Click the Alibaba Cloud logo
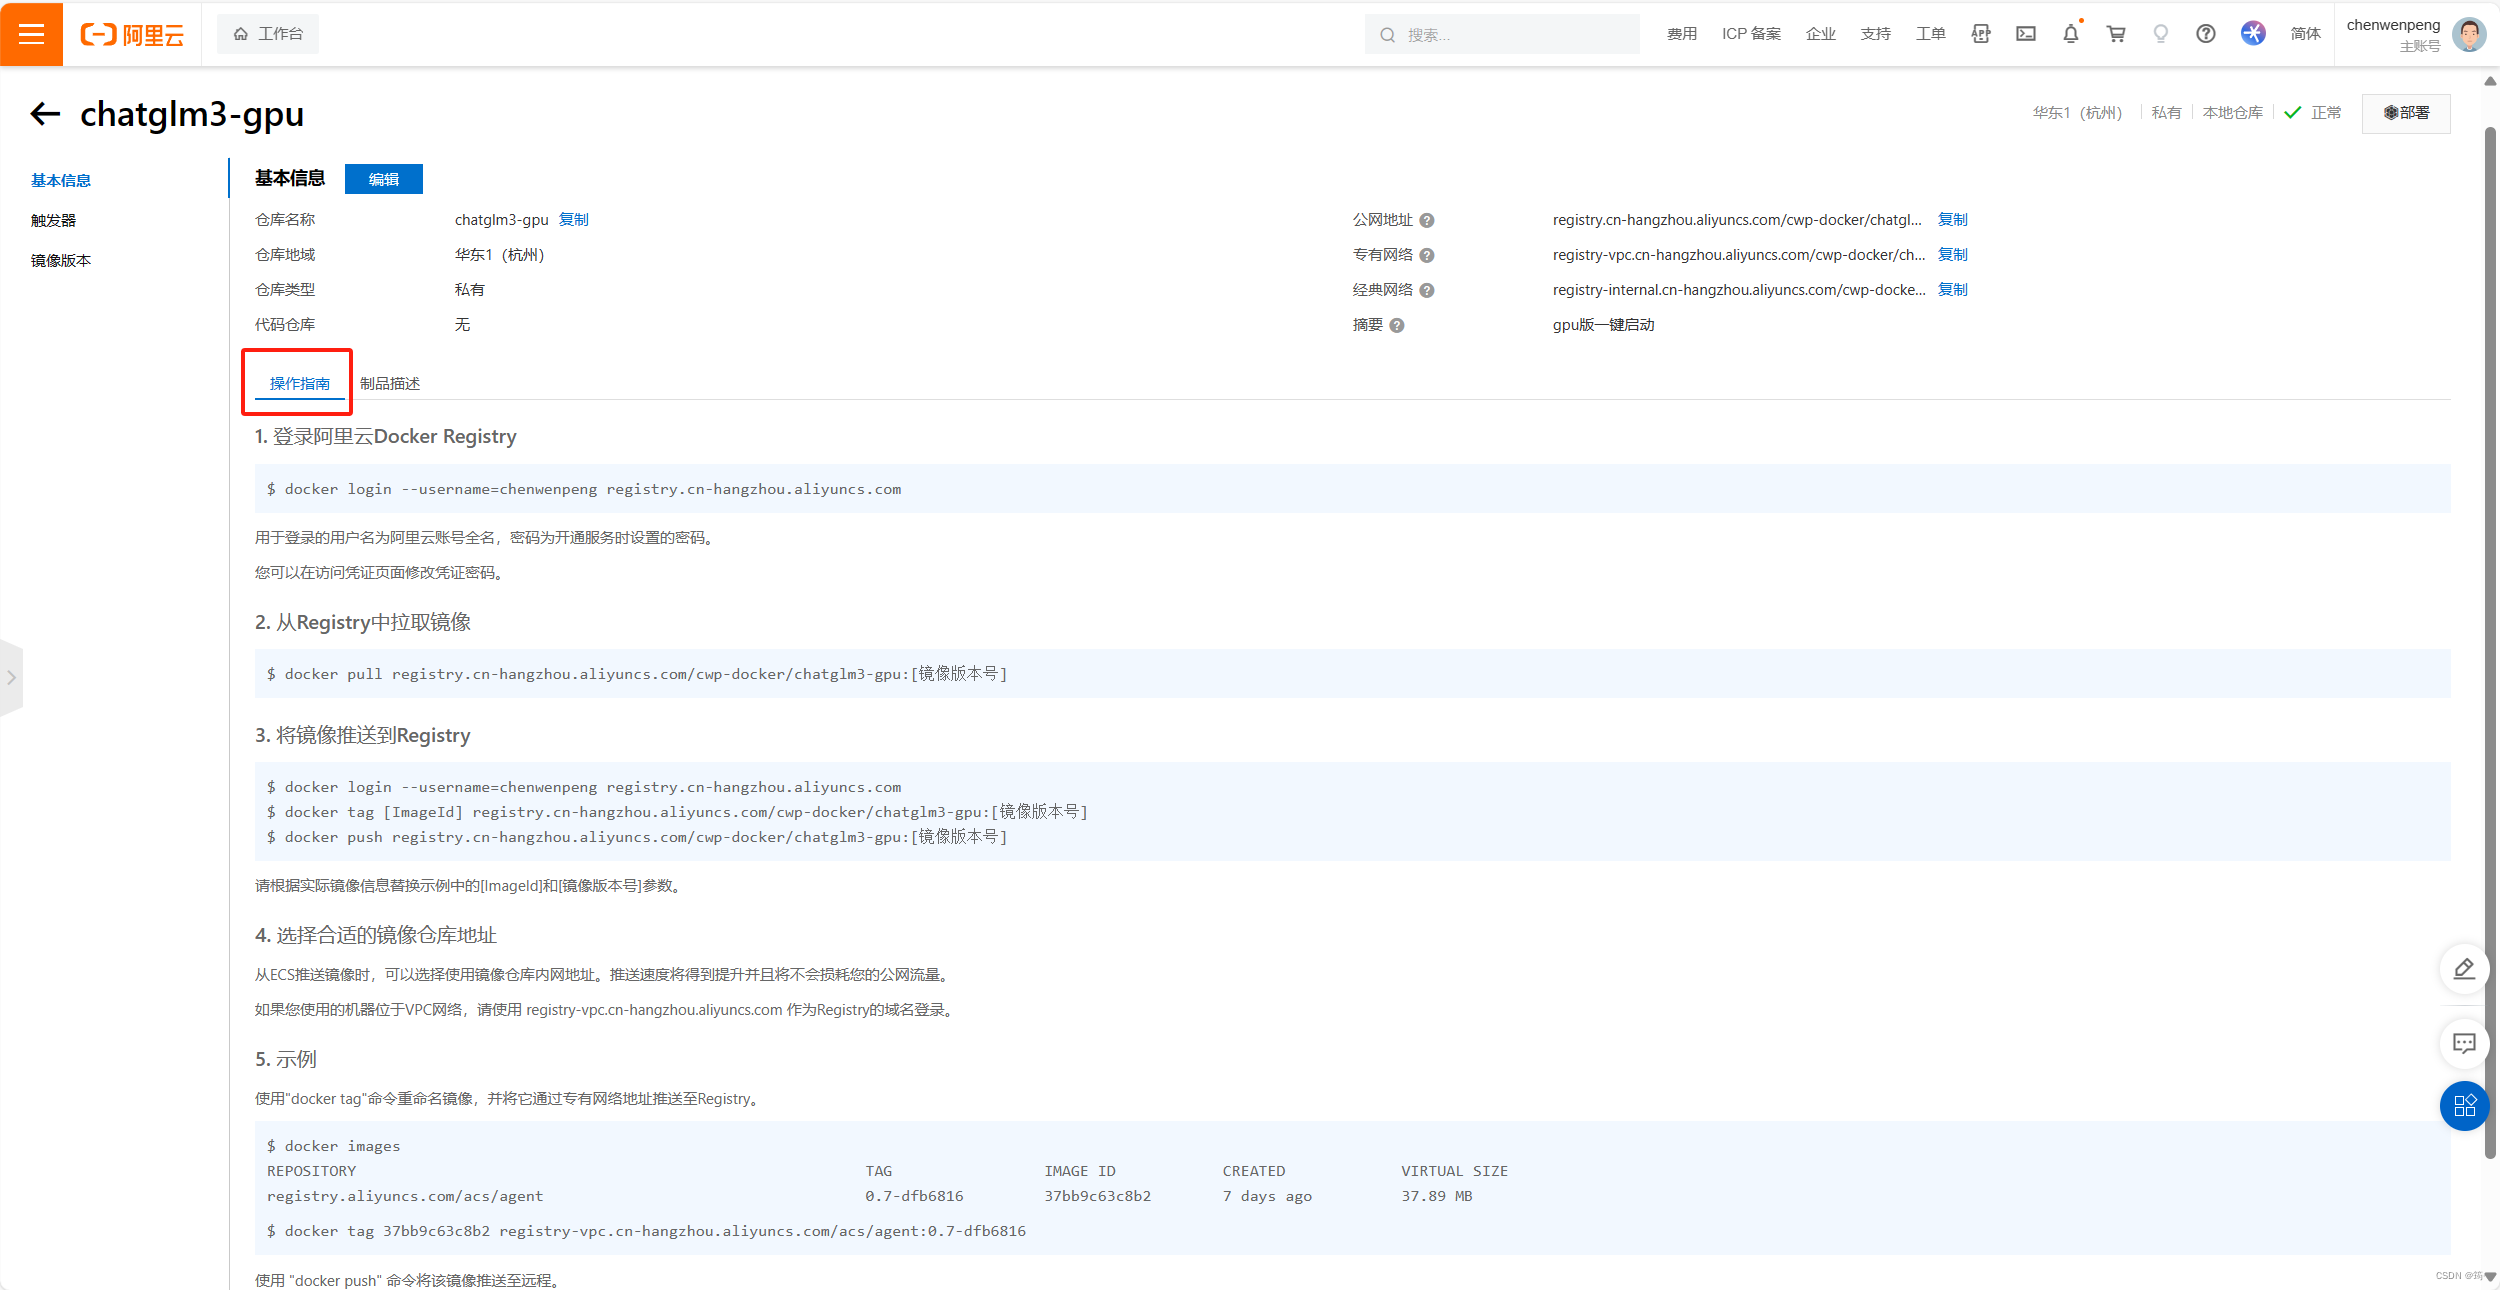Screen dimensions: 2500x1290 [x=132, y=35]
